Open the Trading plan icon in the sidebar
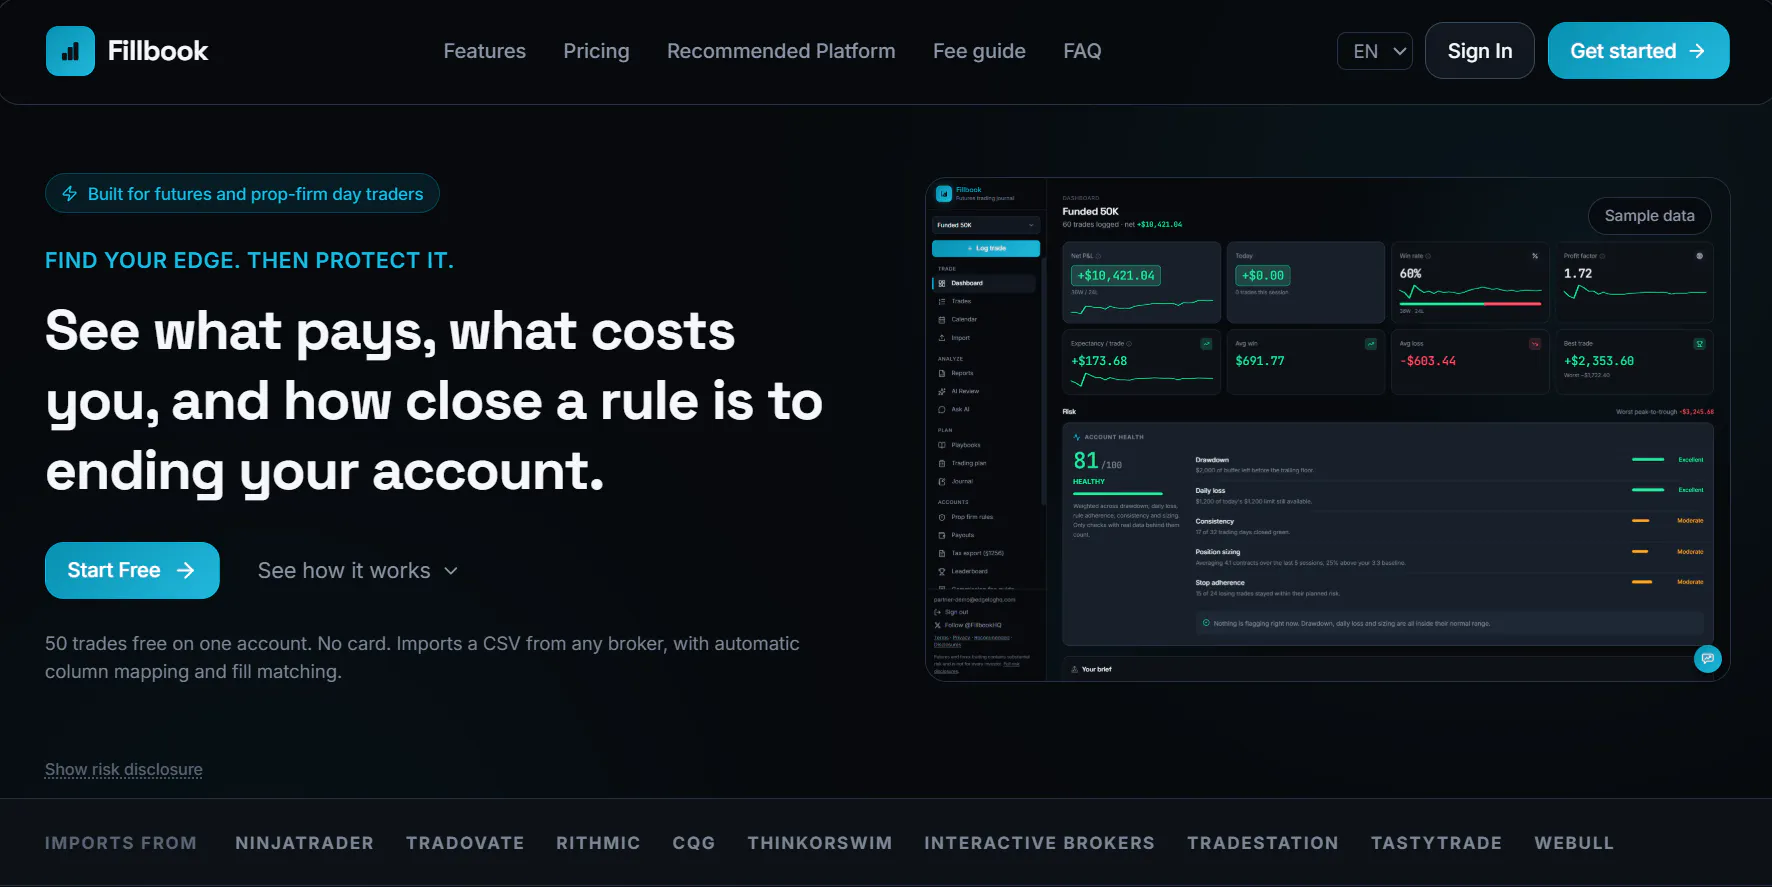Viewport: 1772px width, 887px height. point(942,463)
